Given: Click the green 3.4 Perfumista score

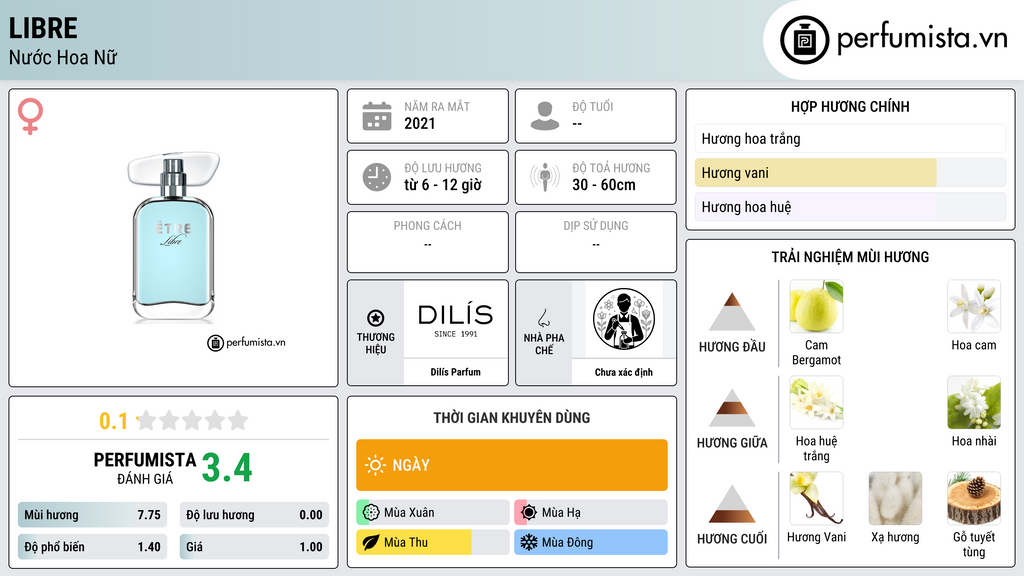Looking at the screenshot, I should click(x=227, y=468).
